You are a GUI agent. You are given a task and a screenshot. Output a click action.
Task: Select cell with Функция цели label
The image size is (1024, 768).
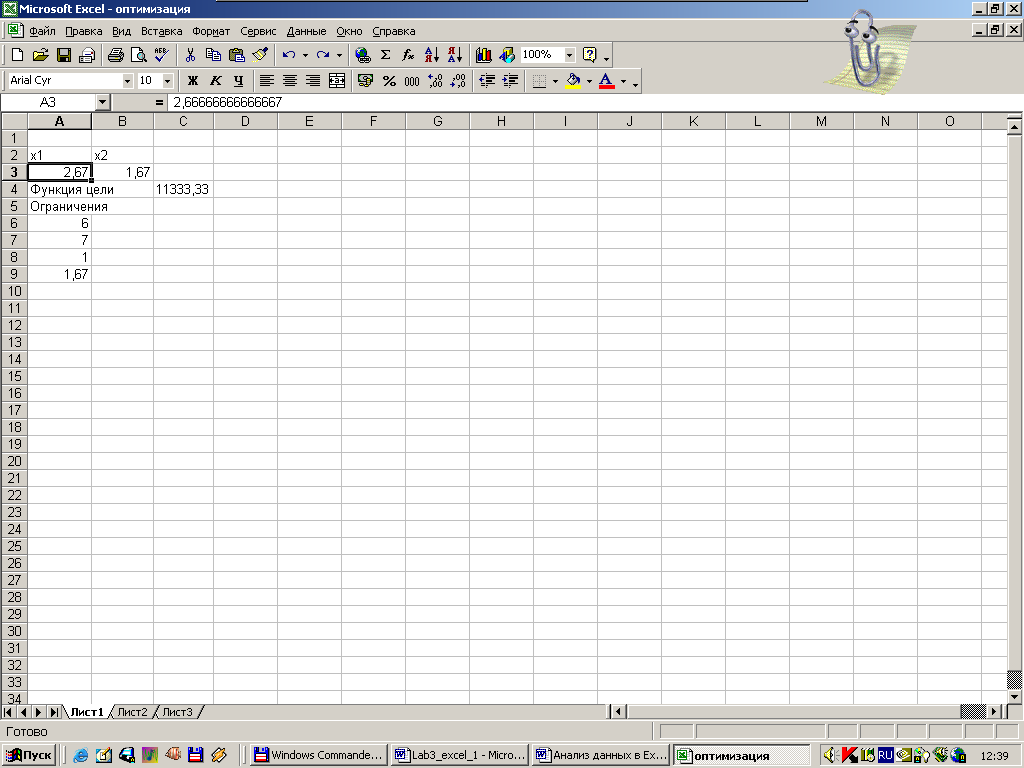[x=59, y=189]
